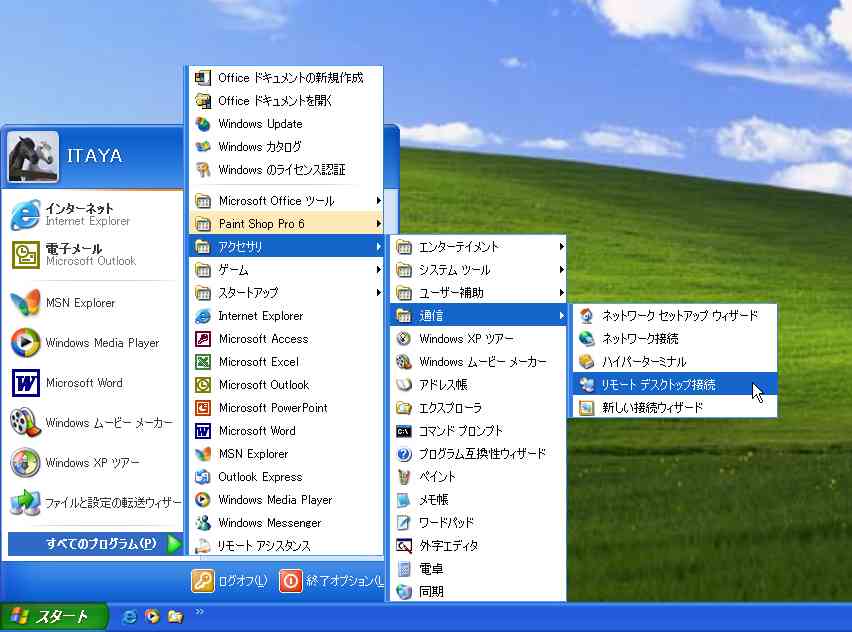This screenshot has height=632, width=852.
Task: Click the すべてのプログラム(P) button
Action: coord(96,543)
